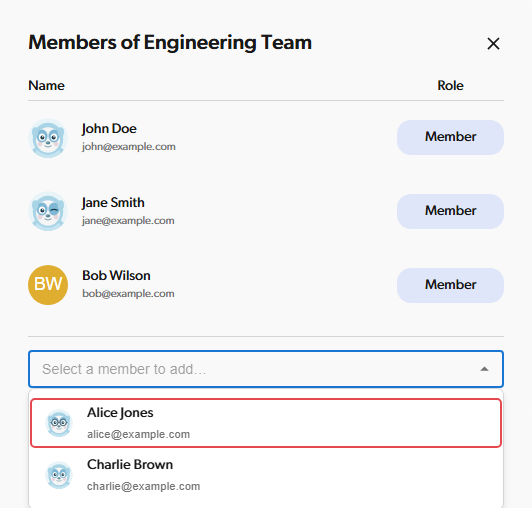Click the email bob@example.com

[128, 294]
